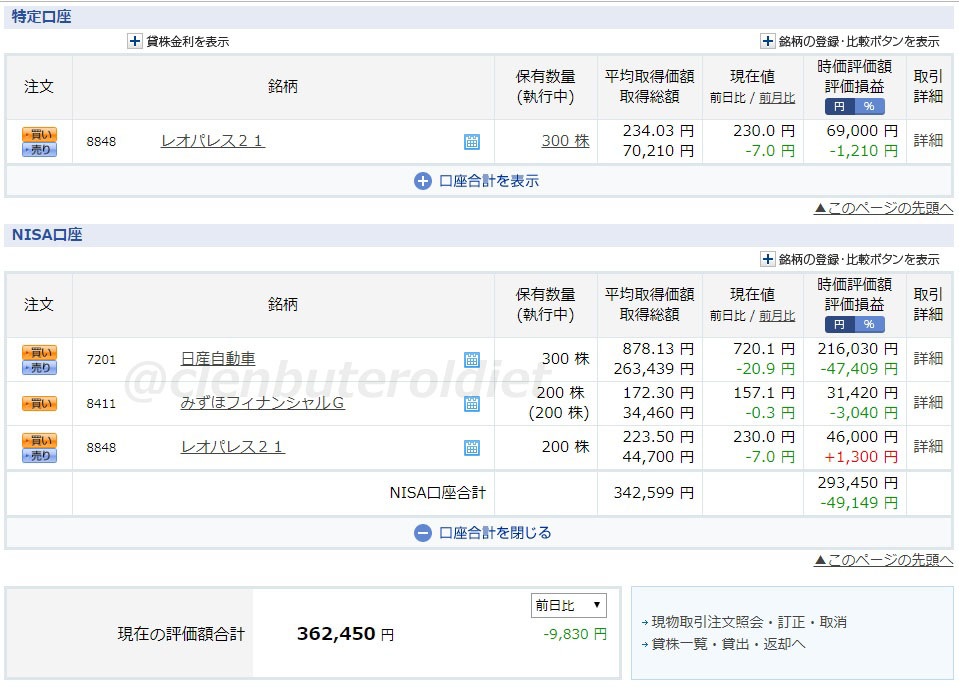The height and width of the screenshot is (687, 959).
Task: Open 詳細 for みずほフィナンシャルG
Action: (x=928, y=403)
